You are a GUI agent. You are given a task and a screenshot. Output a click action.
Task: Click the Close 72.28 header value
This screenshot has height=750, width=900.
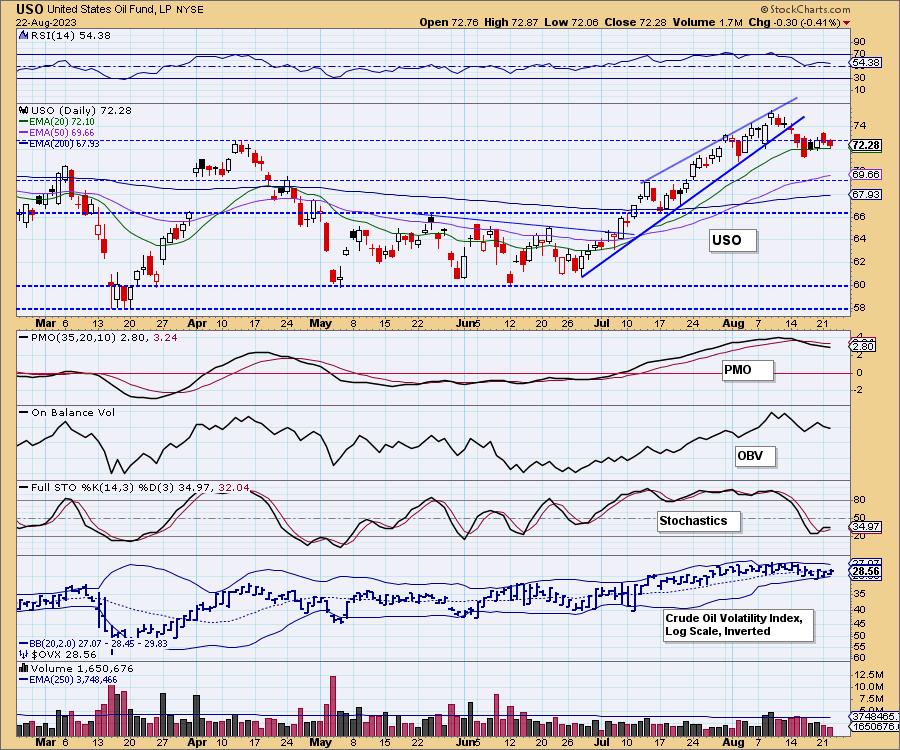click(636, 22)
